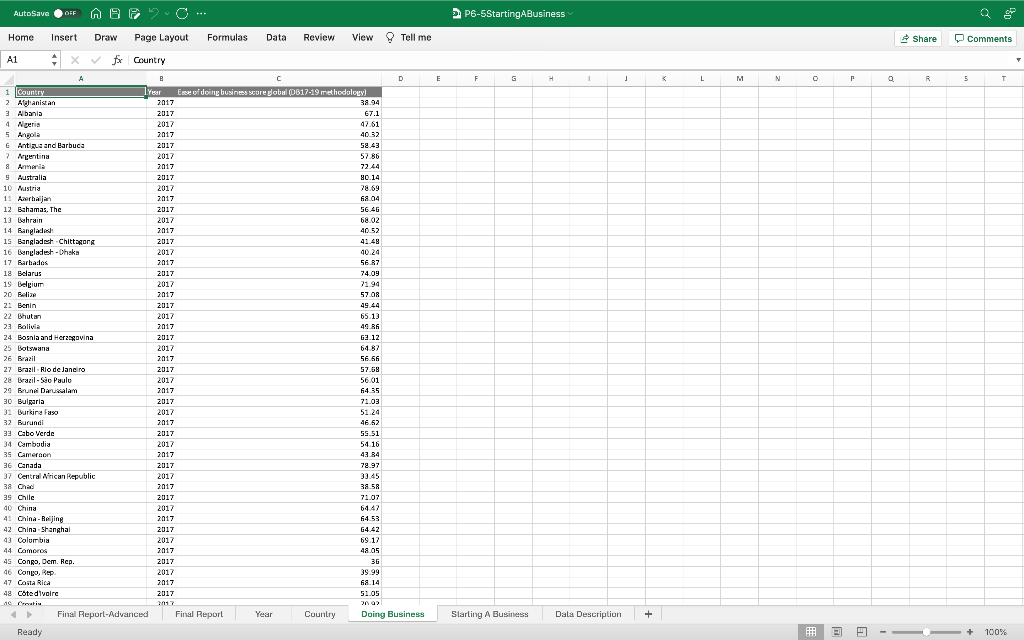The image size is (1024, 640).
Task: Click the Redo icon
Action: (182, 13)
